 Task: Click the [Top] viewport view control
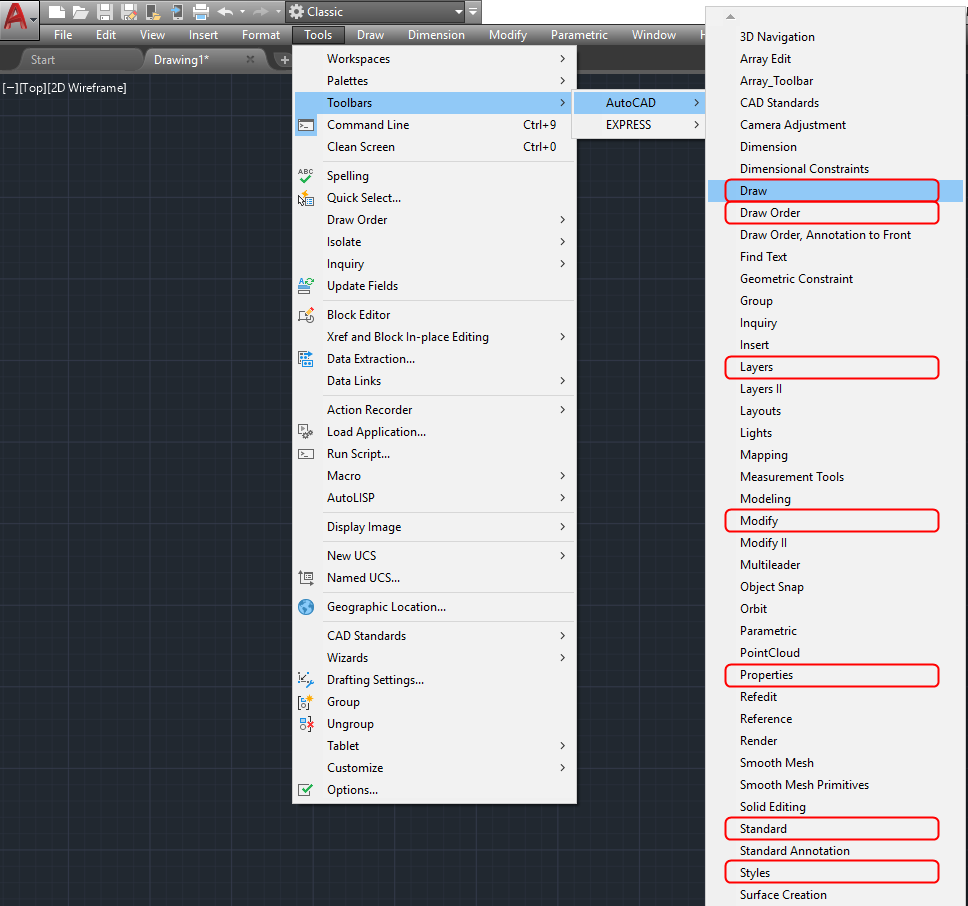tap(33, 88)
